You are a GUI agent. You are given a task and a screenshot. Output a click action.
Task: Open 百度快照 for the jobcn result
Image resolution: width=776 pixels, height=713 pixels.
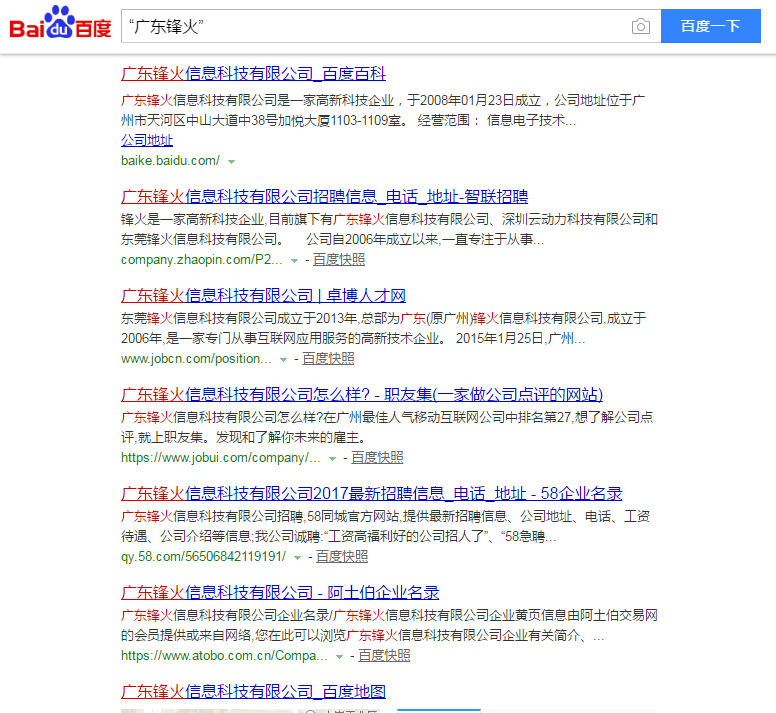[x=328, y=359]
